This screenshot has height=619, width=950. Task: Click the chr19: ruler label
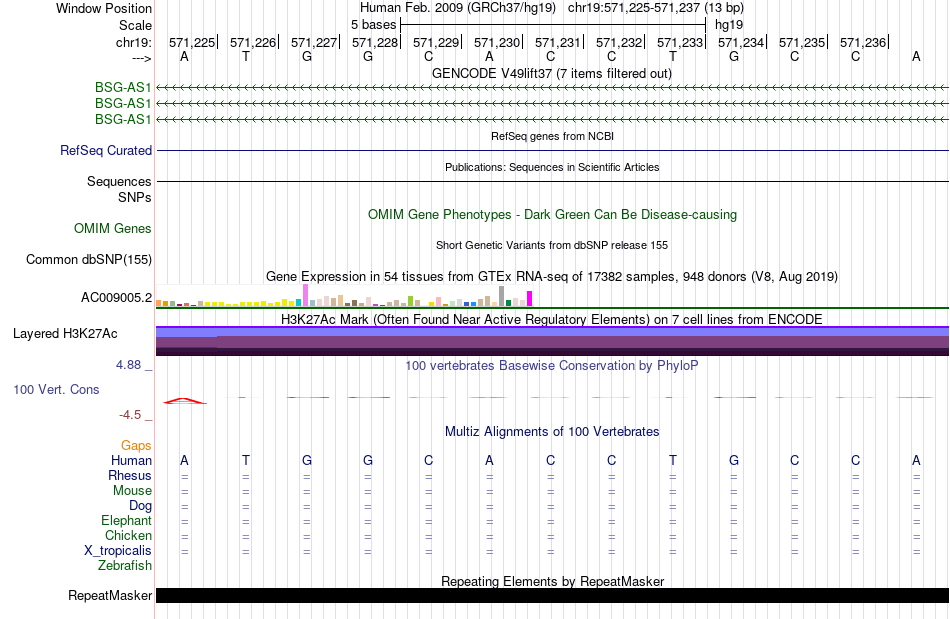click(134, 42)
